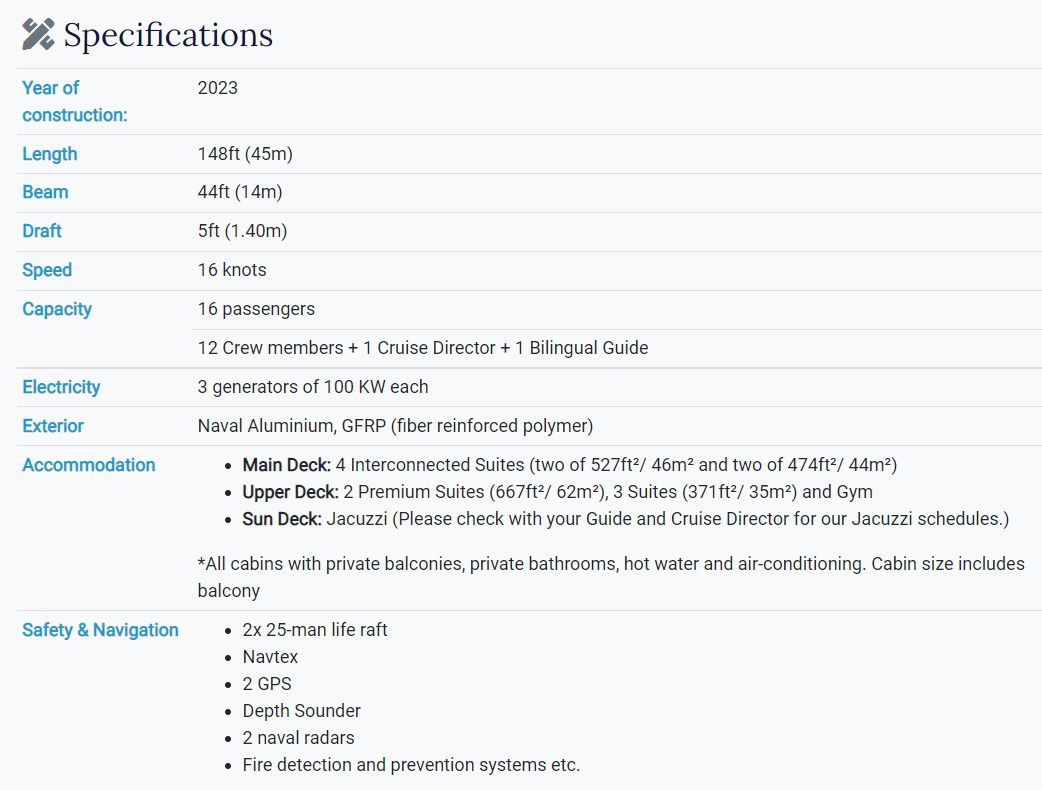Click the 16 knots speed value

pyautogui.click(x=232, y=270)
